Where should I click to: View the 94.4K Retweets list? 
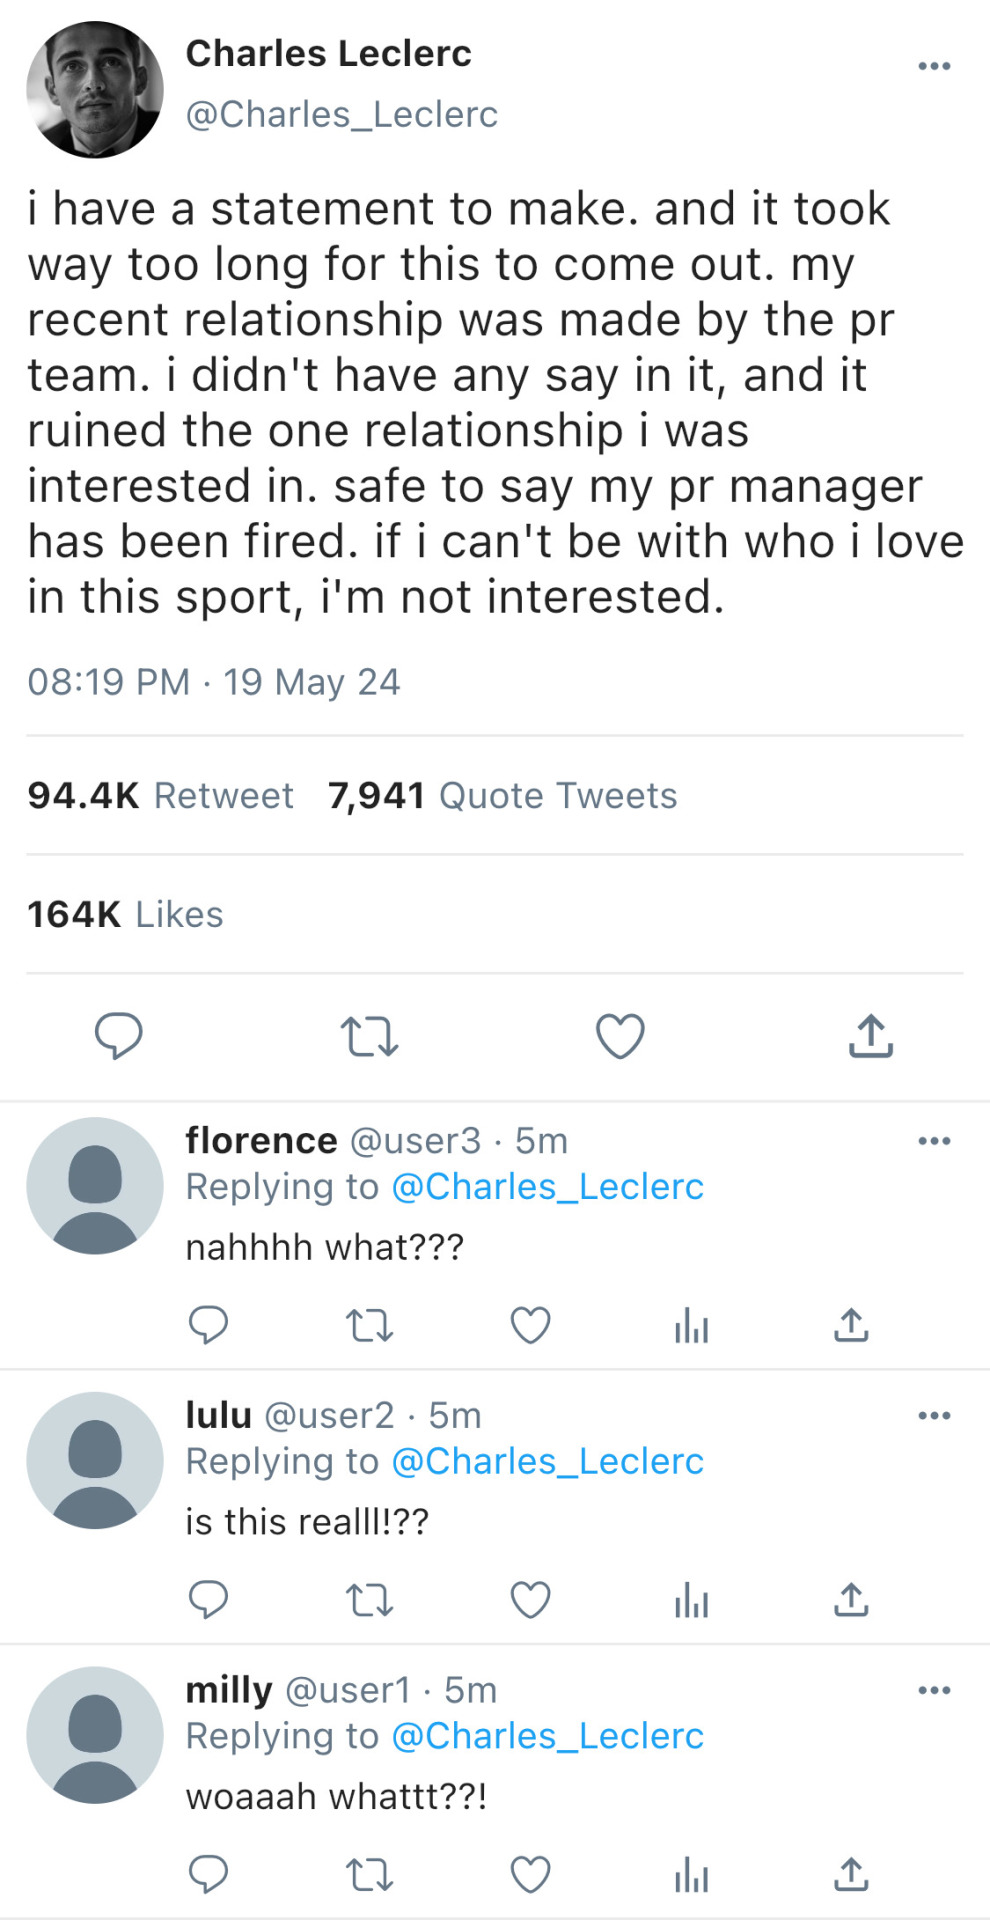(160, 796)
